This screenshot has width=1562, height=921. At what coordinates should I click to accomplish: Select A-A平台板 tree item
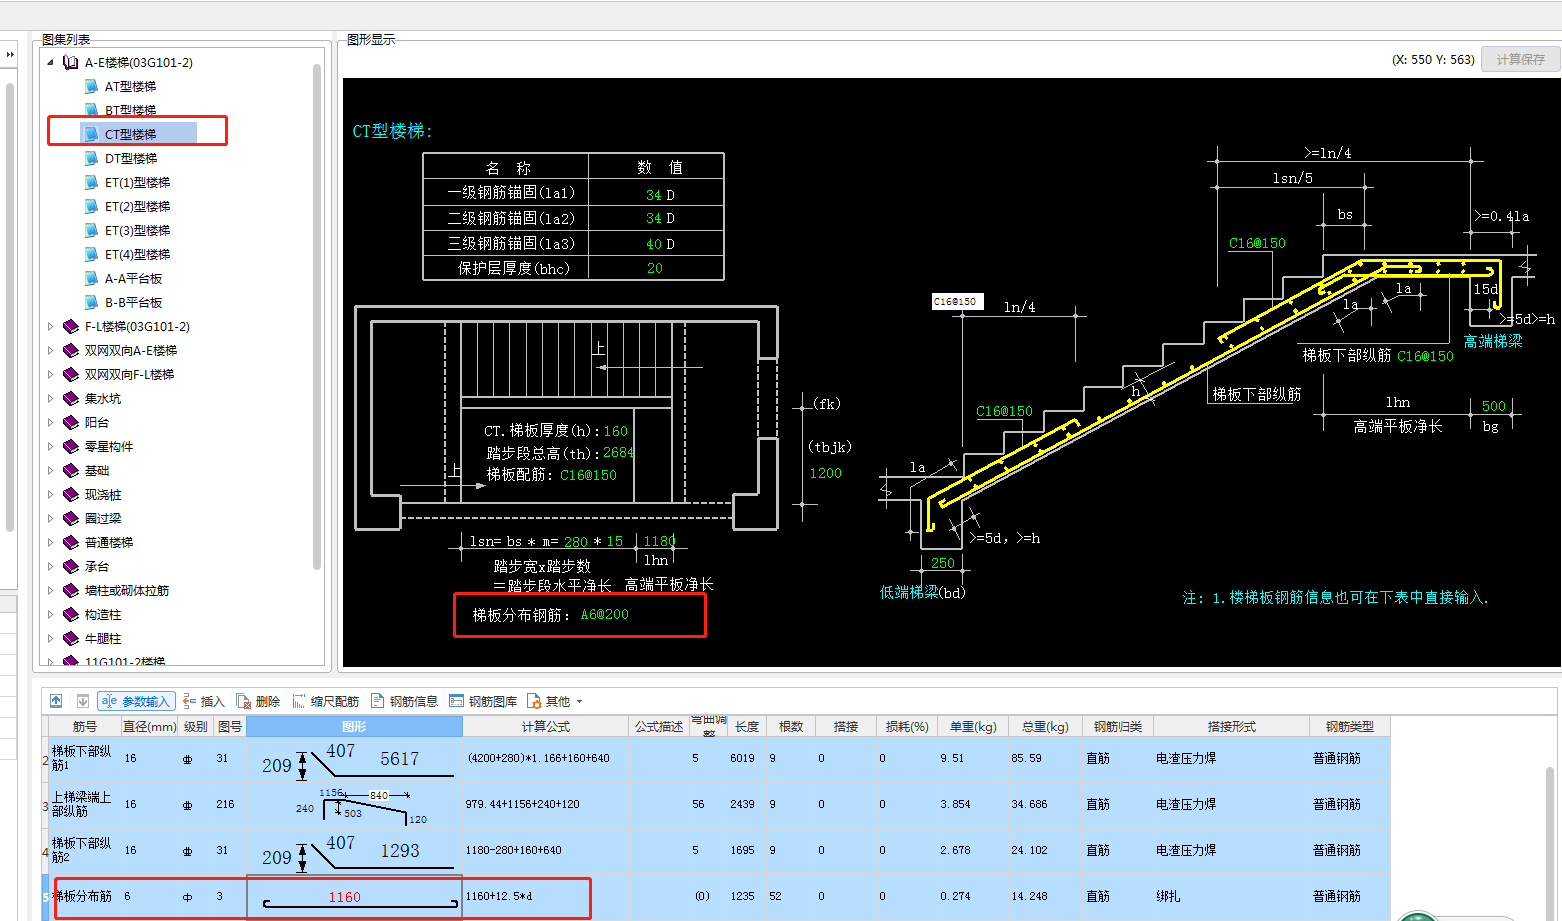pyautogui.click(x=133, y=278)
